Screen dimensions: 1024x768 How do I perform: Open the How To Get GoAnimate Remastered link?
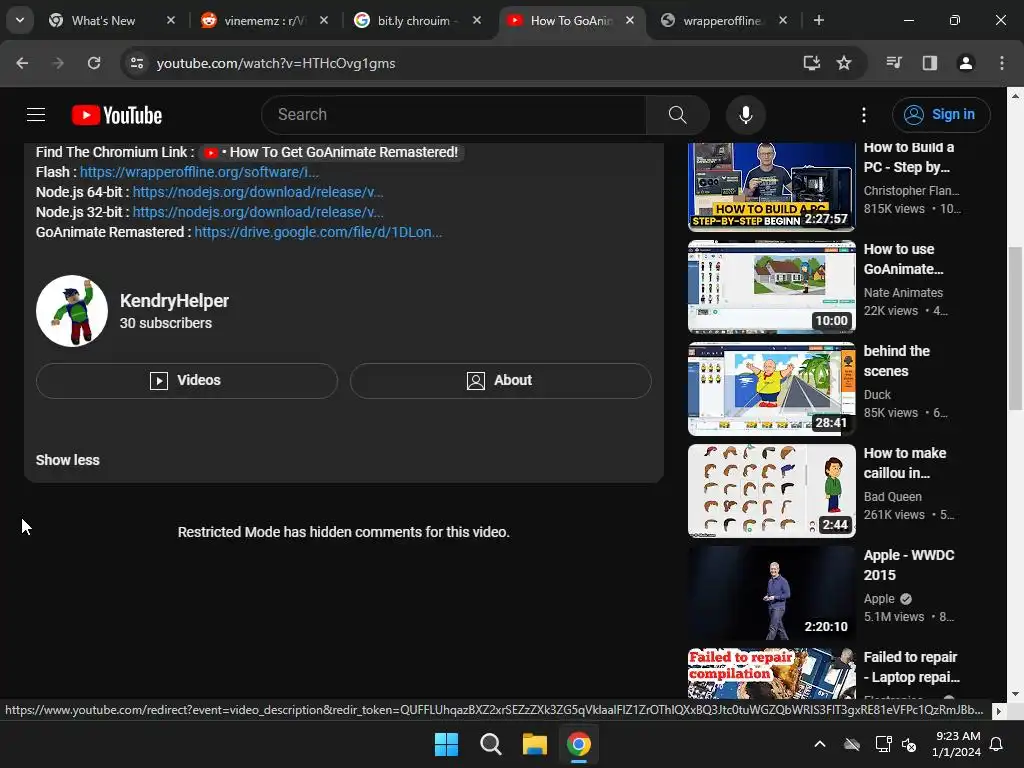coord(331,152)
